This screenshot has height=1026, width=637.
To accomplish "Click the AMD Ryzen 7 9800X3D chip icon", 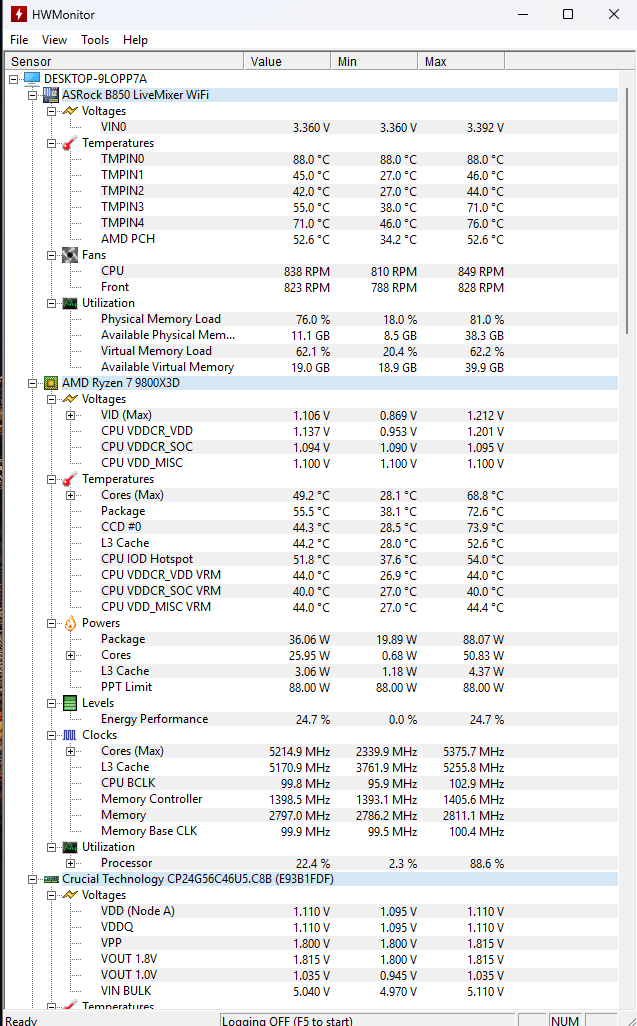I will point(51,383).
